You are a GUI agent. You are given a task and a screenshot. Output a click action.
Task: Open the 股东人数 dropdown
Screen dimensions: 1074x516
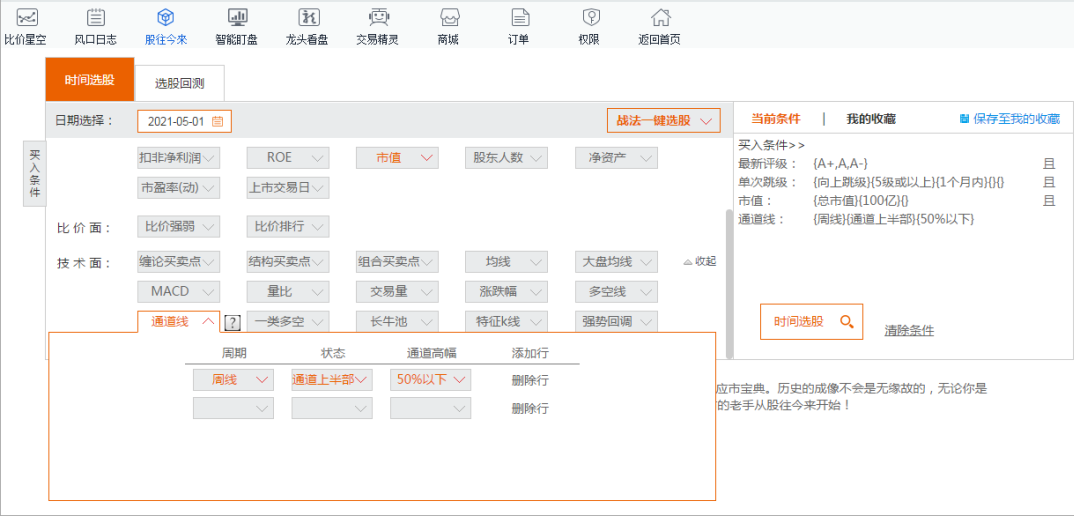coord(506,158)
